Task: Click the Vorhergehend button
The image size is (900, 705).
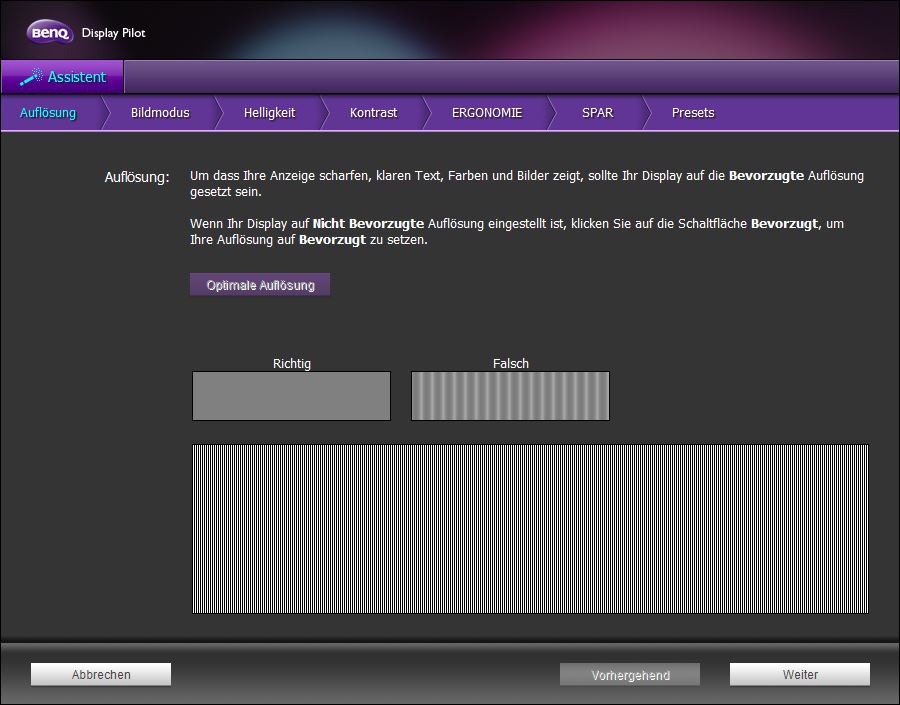Action: point(630,675)
